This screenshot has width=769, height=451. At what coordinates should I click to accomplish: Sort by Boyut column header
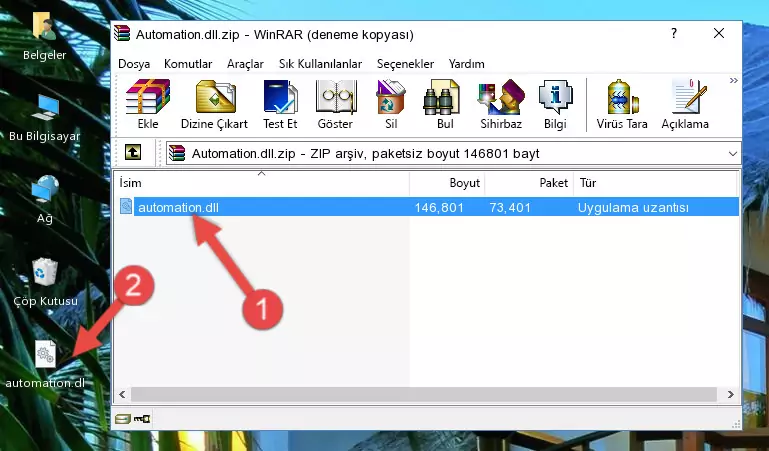(x=447, y=183)
